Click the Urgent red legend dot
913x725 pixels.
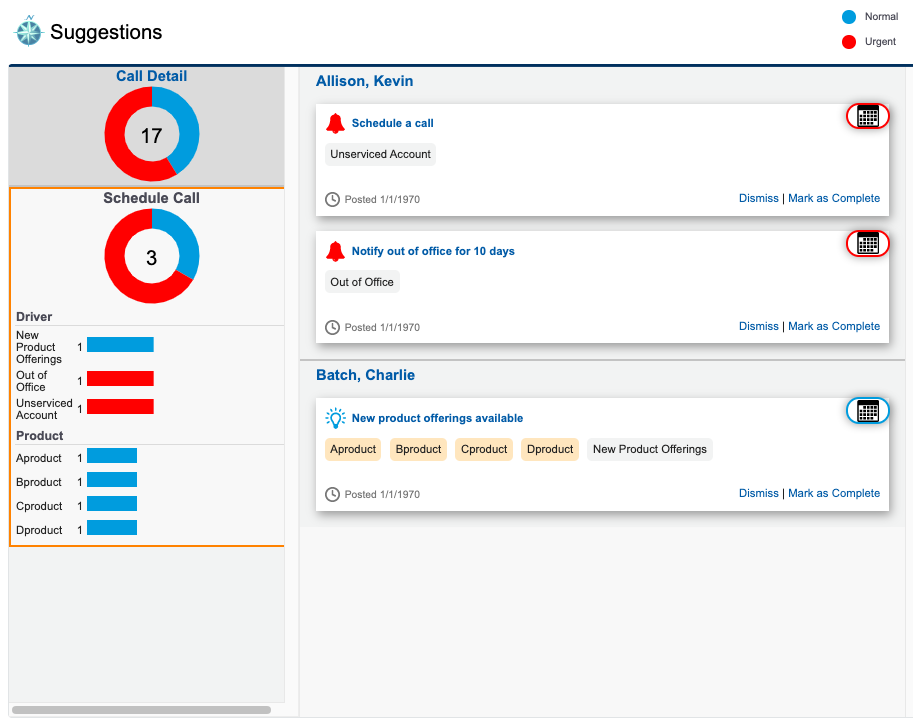pos(849,42)
